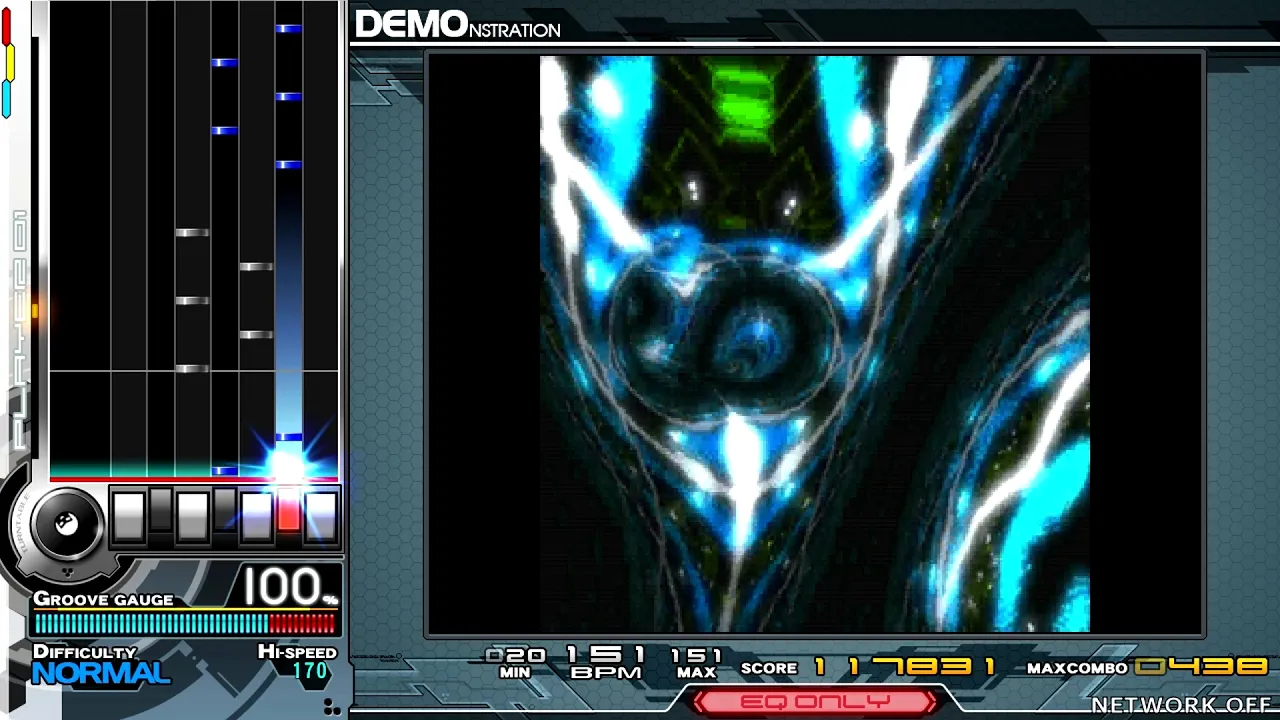Tap the last white key, key 7
The width and height of the screenshot is (1280, 720).
(321, 515)
